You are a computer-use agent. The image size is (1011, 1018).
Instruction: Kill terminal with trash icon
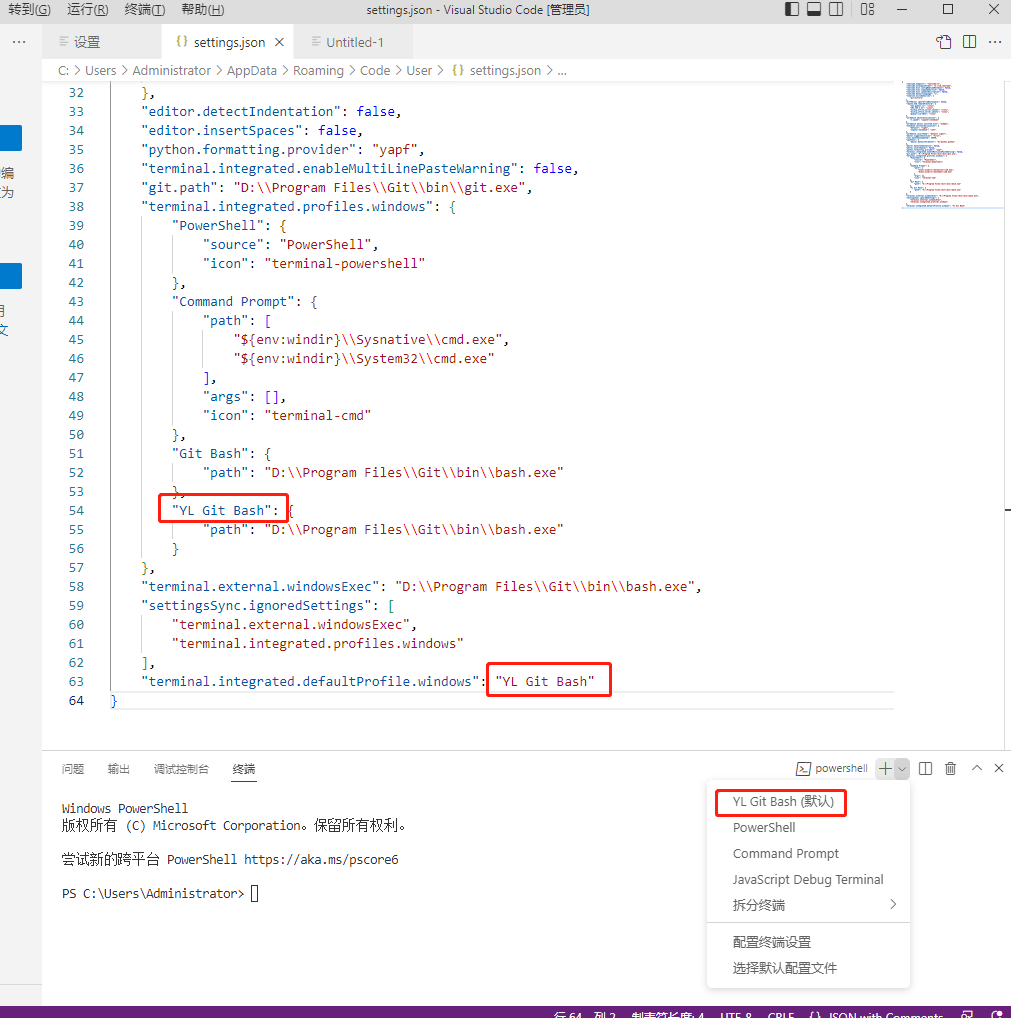click(951, 769)
